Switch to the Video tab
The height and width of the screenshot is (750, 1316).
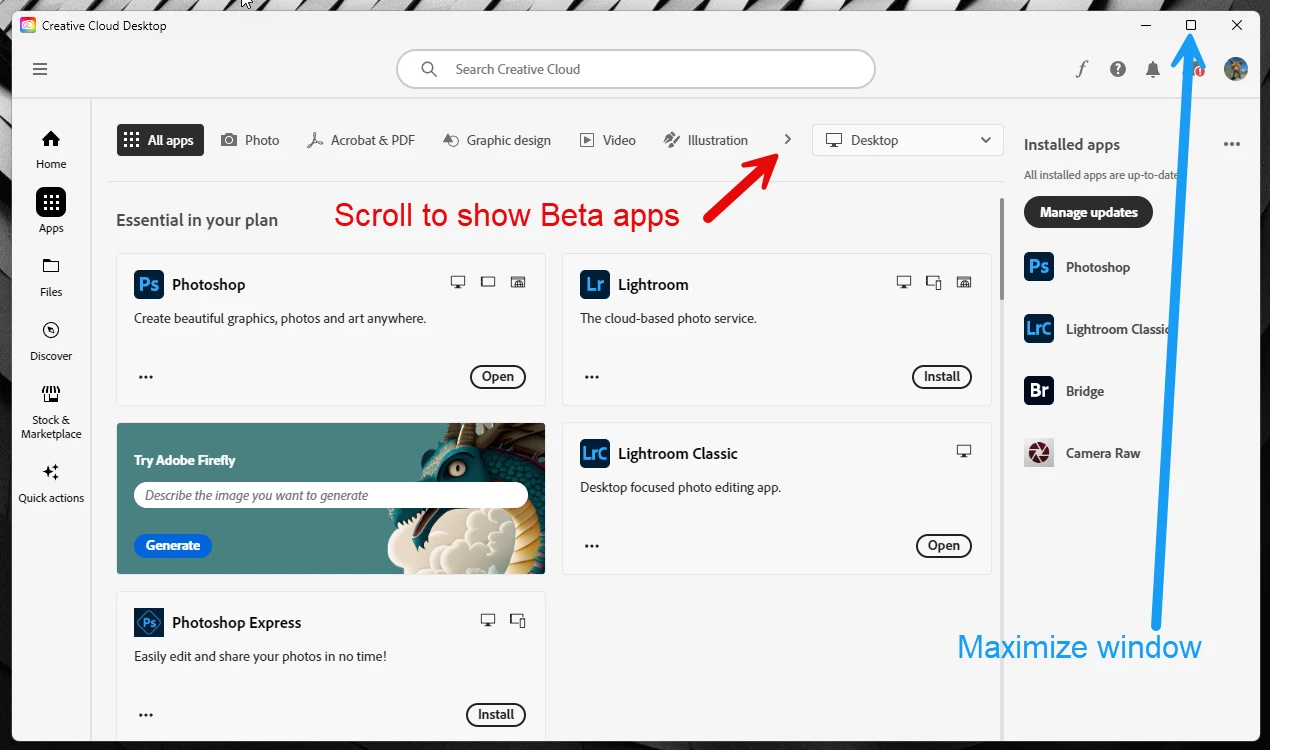[x=607, y=140]
